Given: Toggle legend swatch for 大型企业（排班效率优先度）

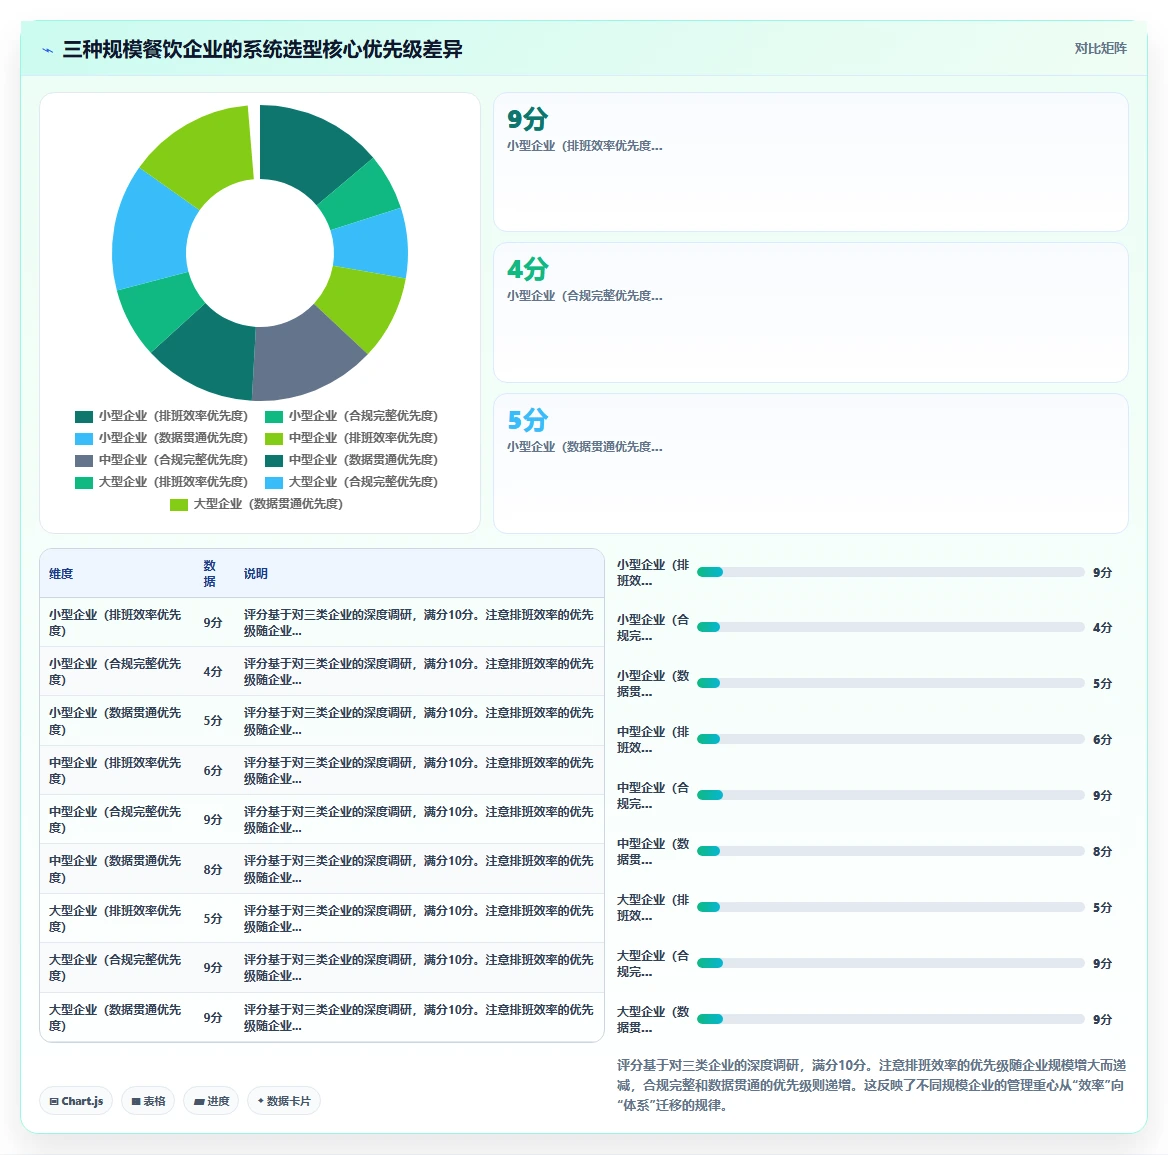Looking at the screenshot, I should pos(83,483).
